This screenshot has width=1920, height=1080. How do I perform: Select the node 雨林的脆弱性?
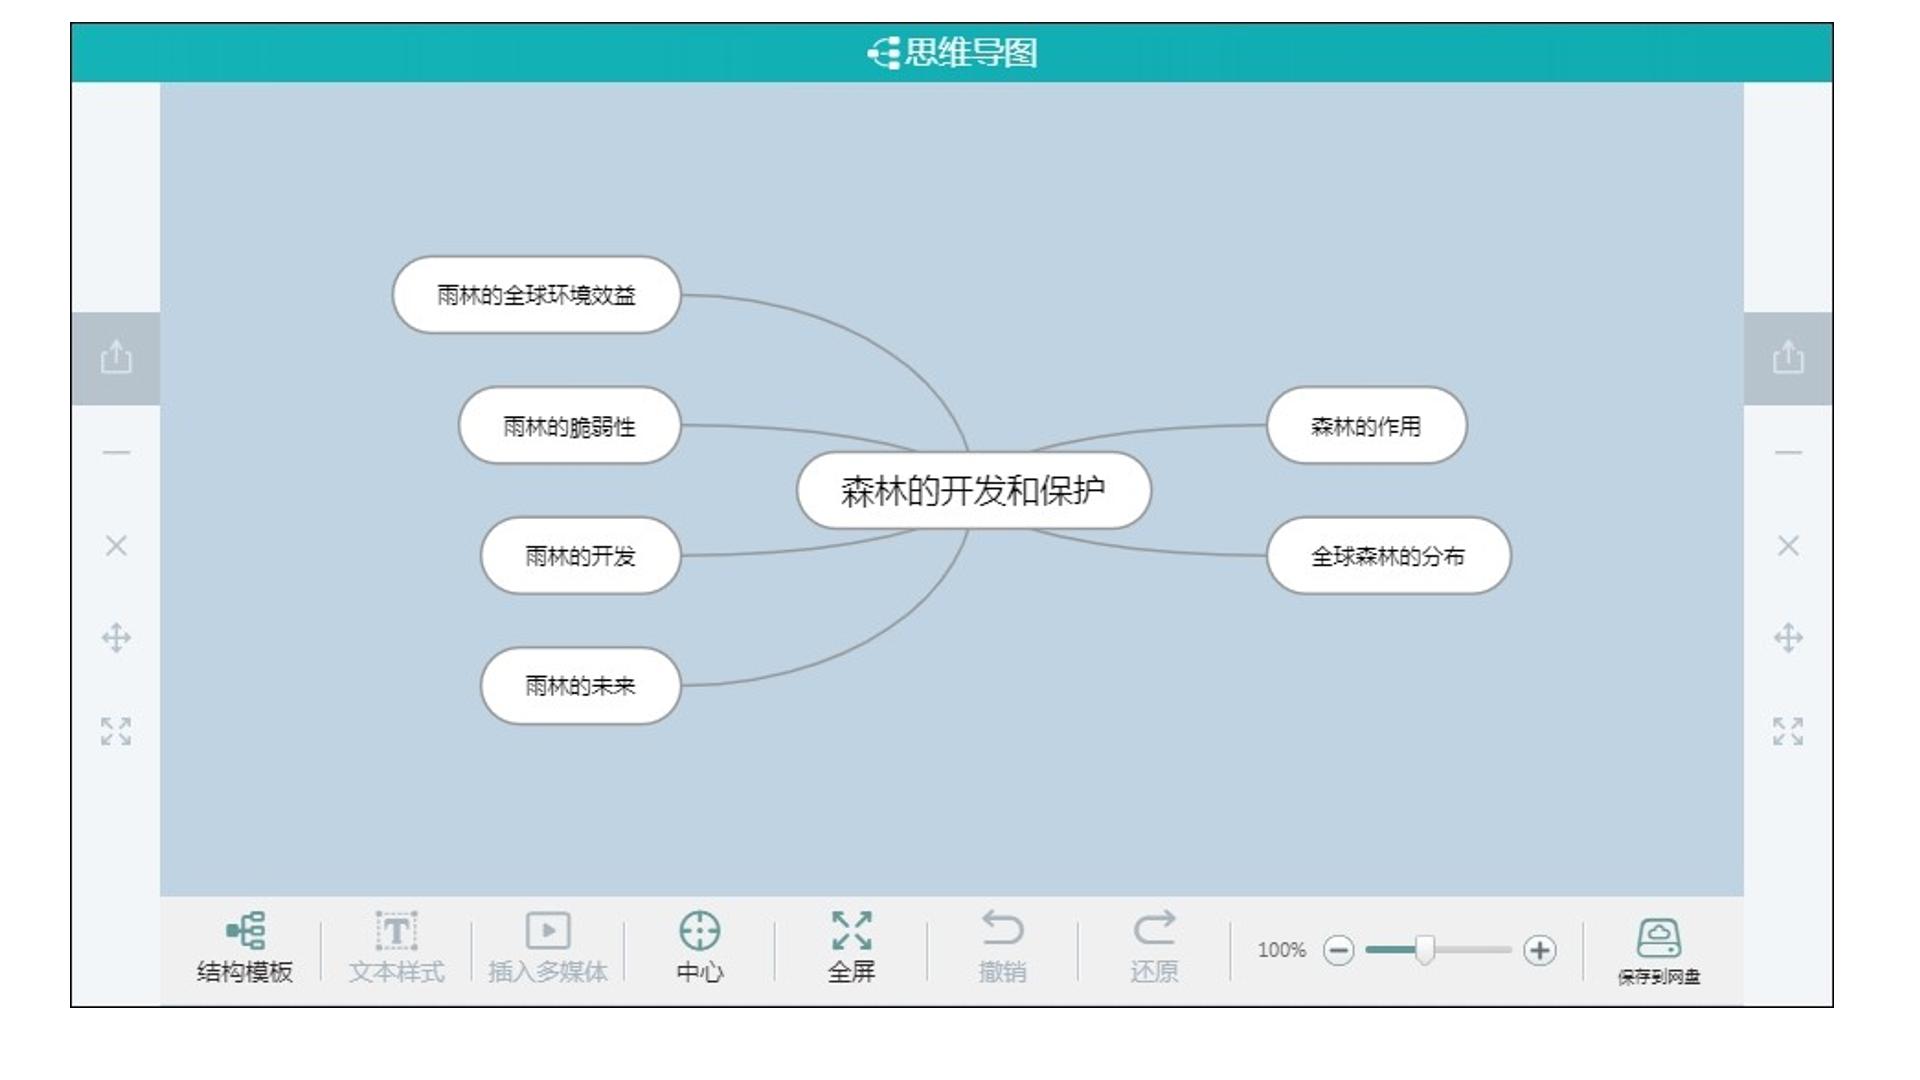570,426
